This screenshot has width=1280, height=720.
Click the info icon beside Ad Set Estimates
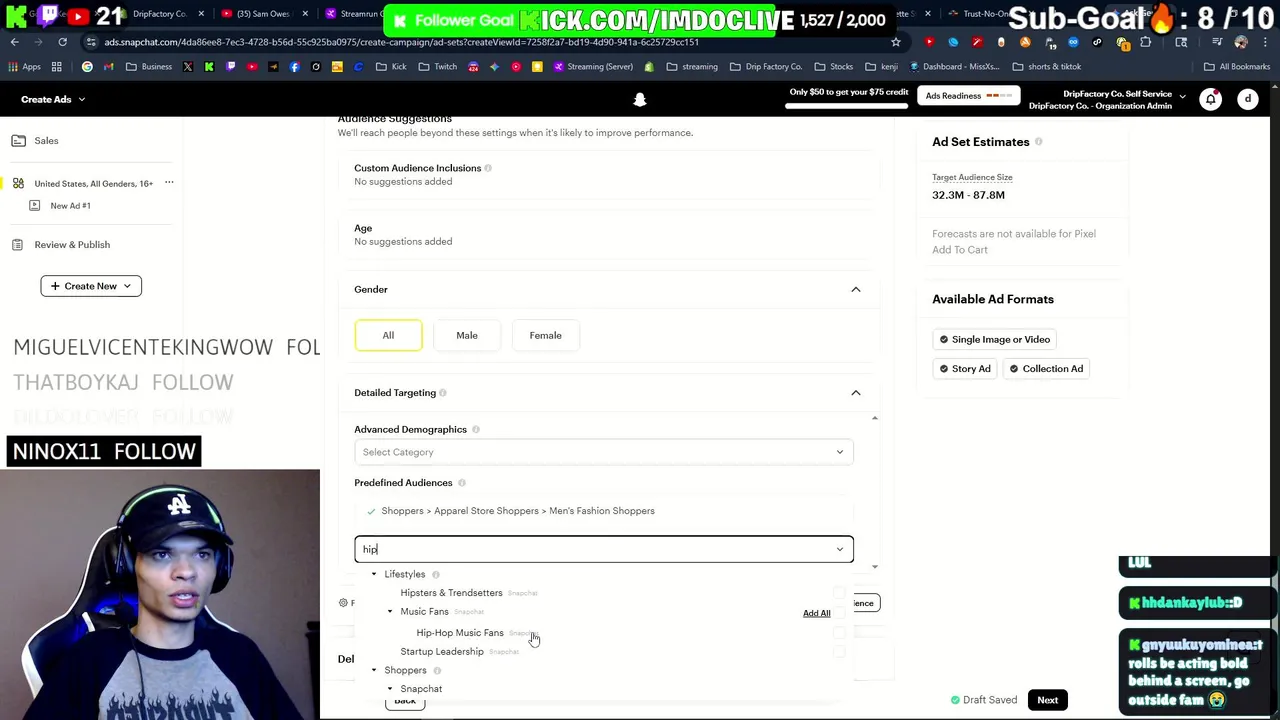coord(1038,142)
